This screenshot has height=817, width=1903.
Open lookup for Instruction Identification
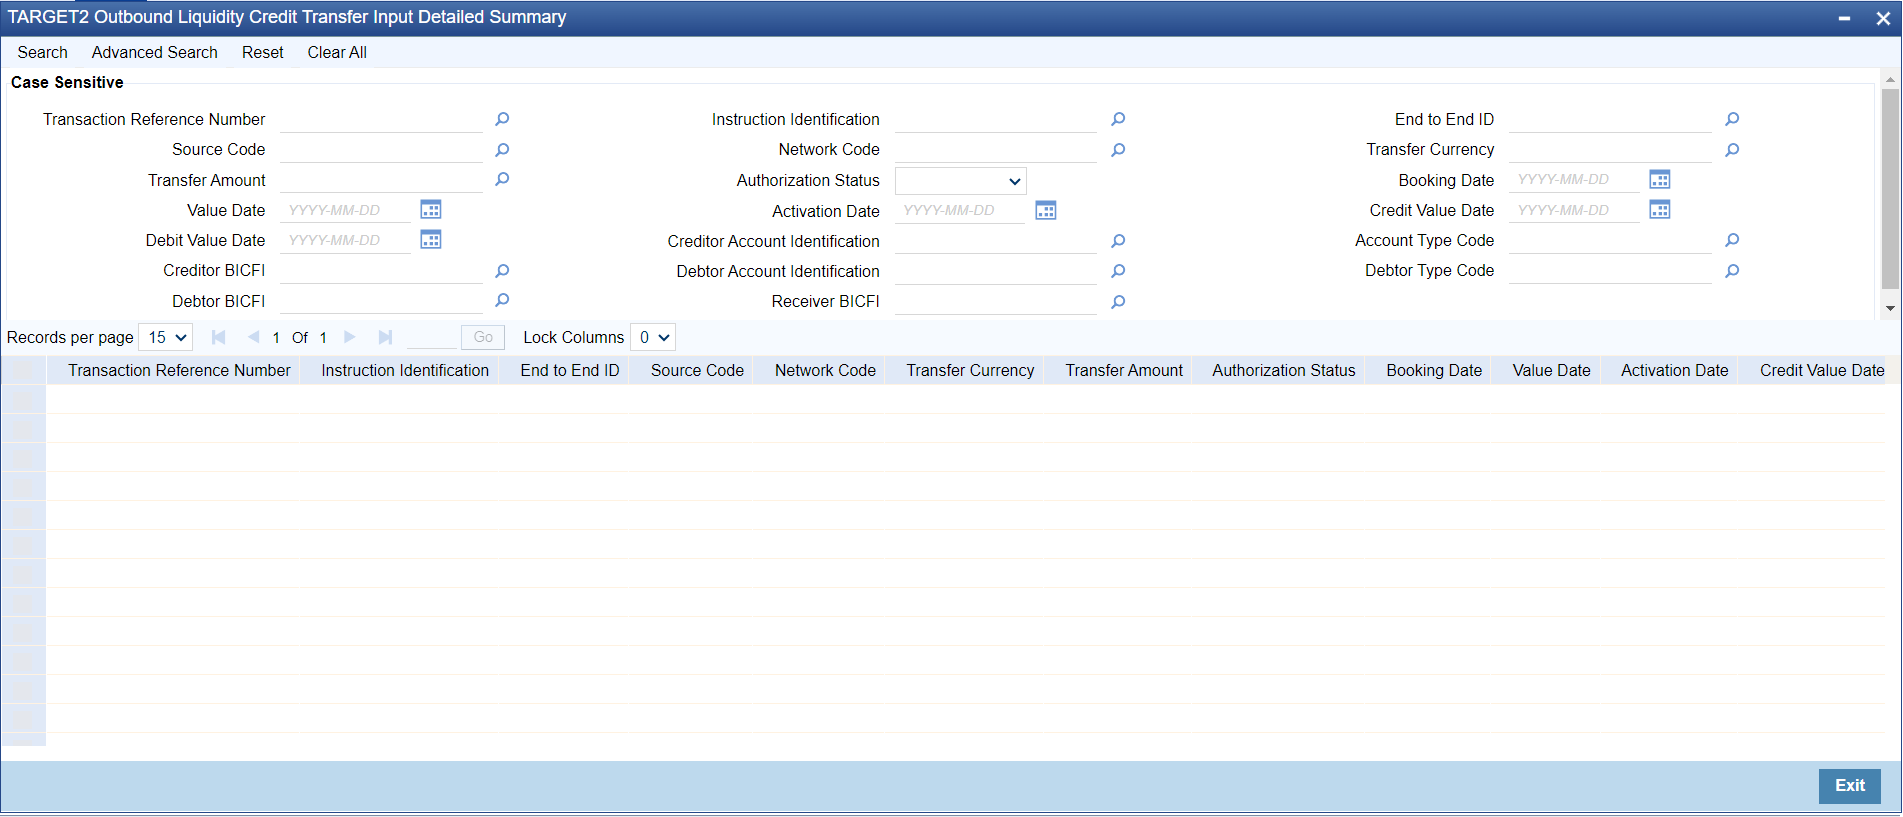click(x=1118, y=119)
